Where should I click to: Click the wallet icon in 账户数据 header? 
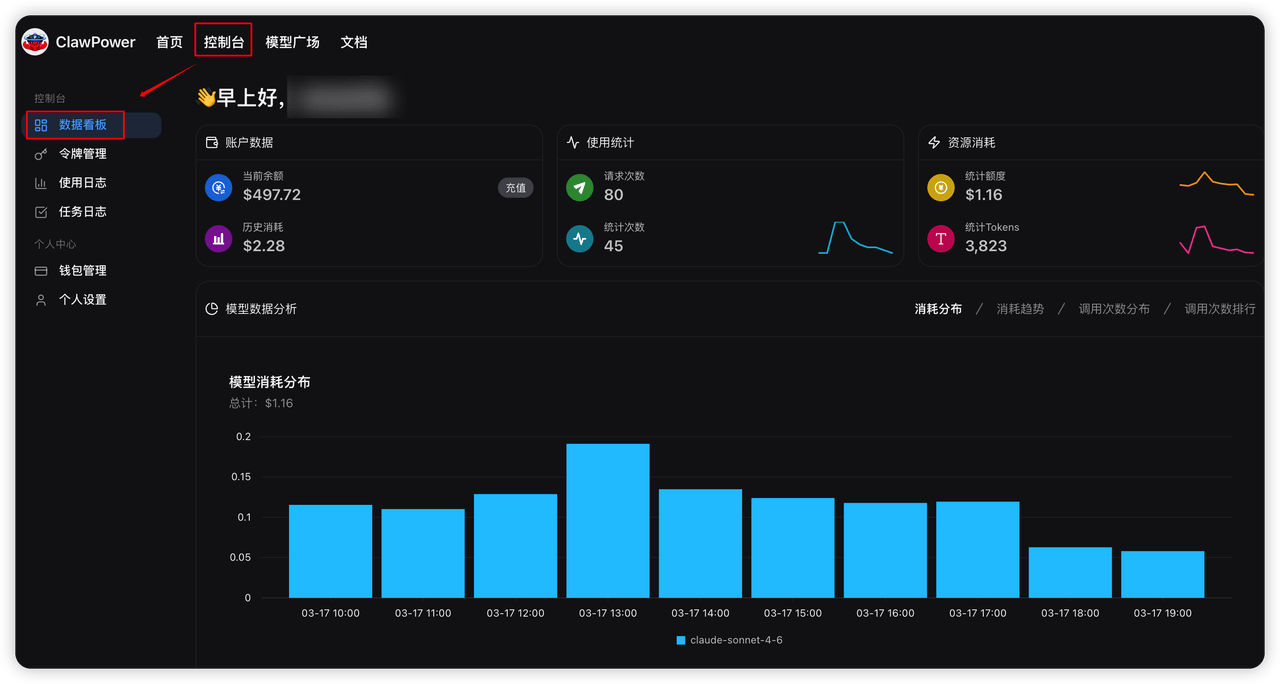pos(212,143)
